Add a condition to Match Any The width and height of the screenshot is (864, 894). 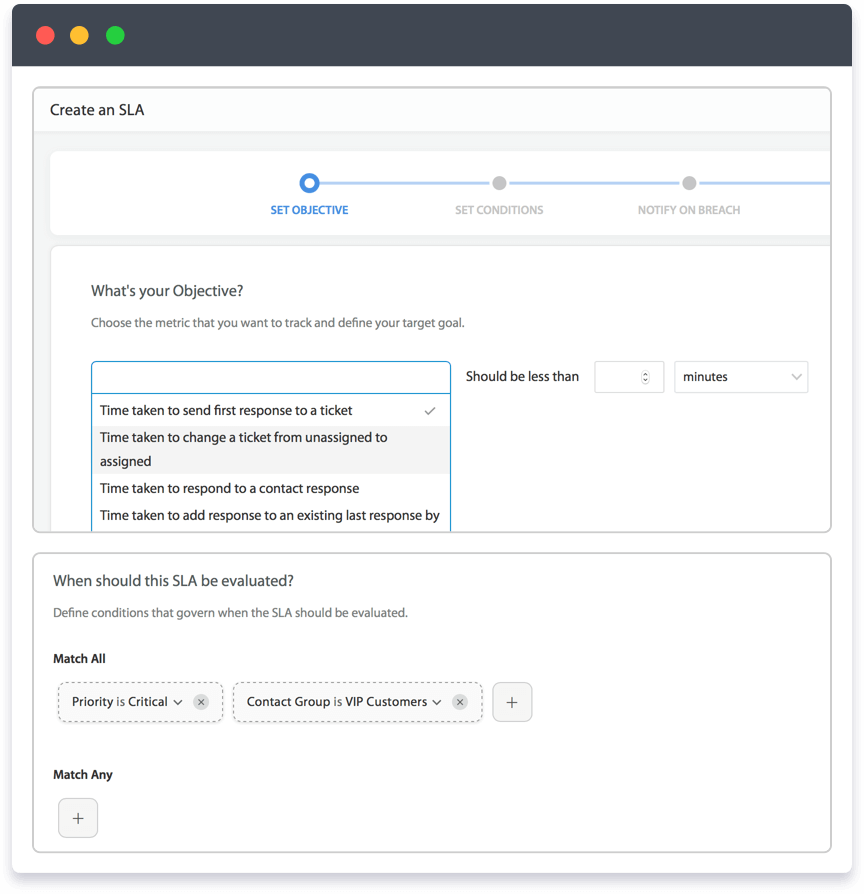coord(78,817)
